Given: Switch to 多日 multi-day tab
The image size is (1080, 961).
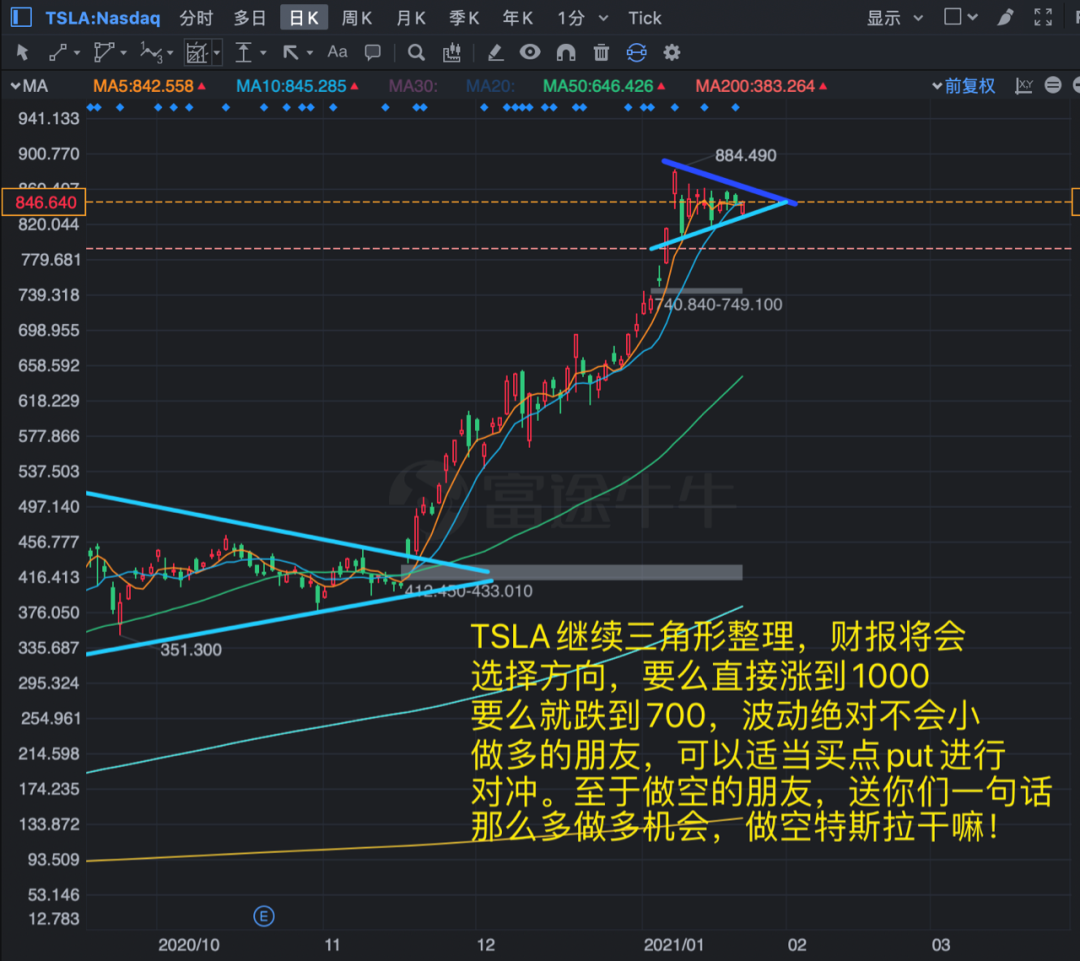Looking at the screenshot, I should click(249, 18).
